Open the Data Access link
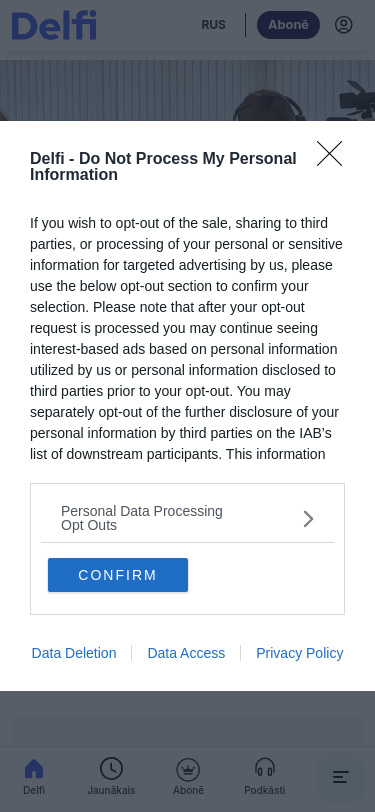The image size is (375, 812). coord(186,653)
